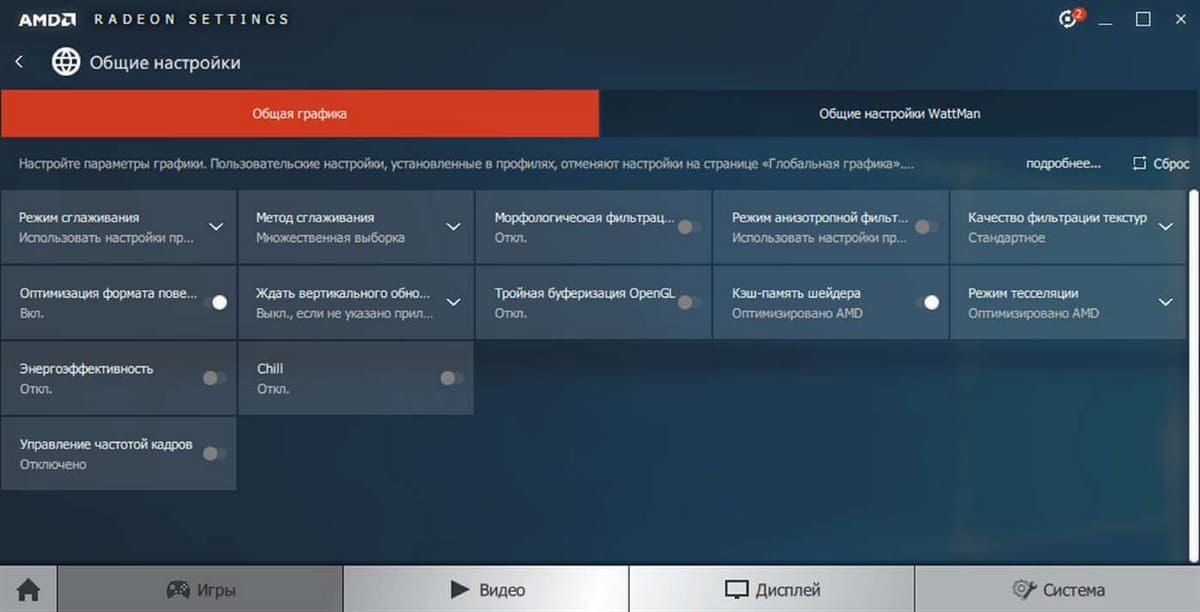
Task: Disable Оптимизация формата поверхности switch
Action: click(215, 302)
